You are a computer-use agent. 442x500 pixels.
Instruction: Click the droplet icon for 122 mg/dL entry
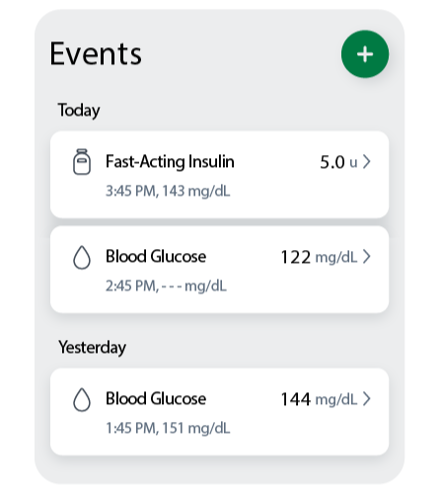82,257
